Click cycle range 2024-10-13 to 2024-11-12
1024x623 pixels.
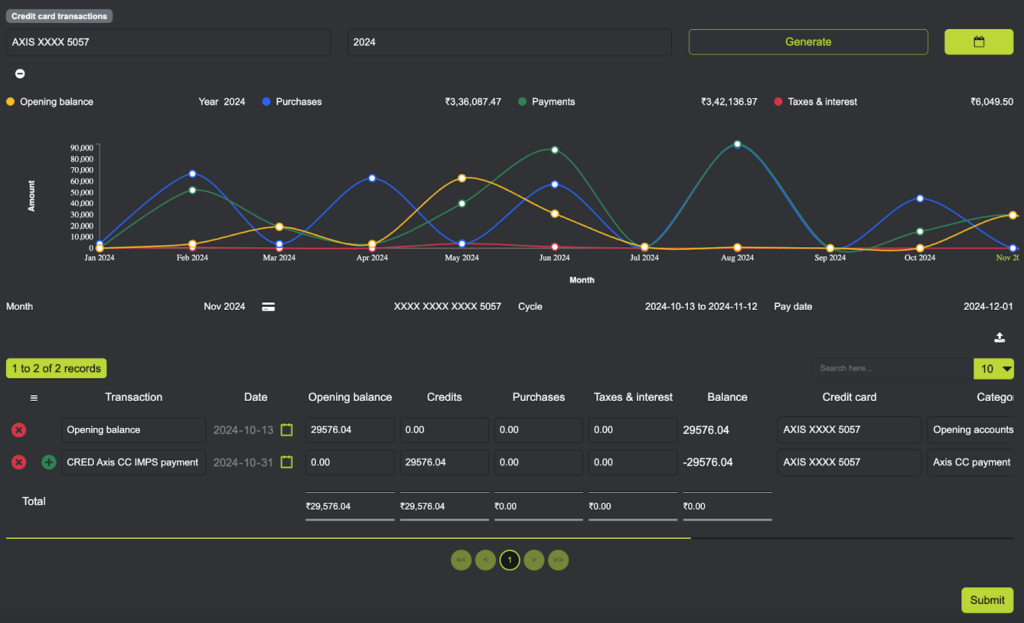click(701, 307)
